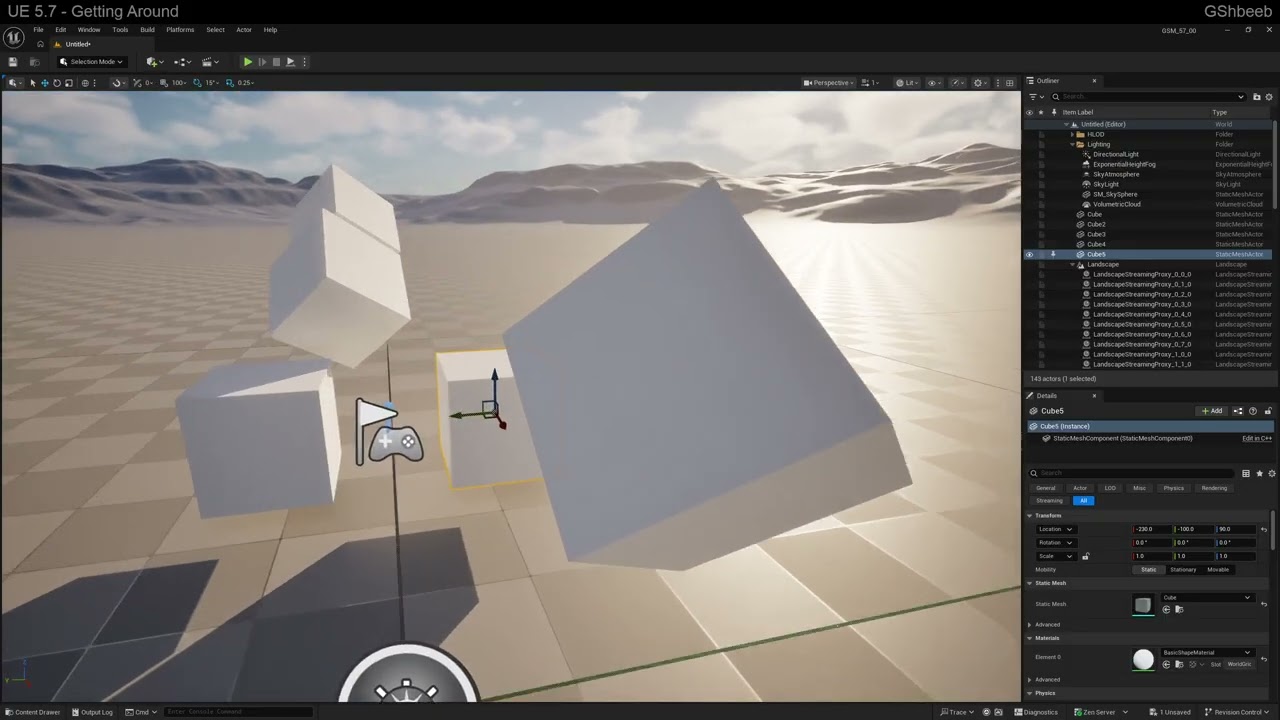The image size is (1280, 720).
Task: Click the Add component button
Action: click(x=1212, y=411)
